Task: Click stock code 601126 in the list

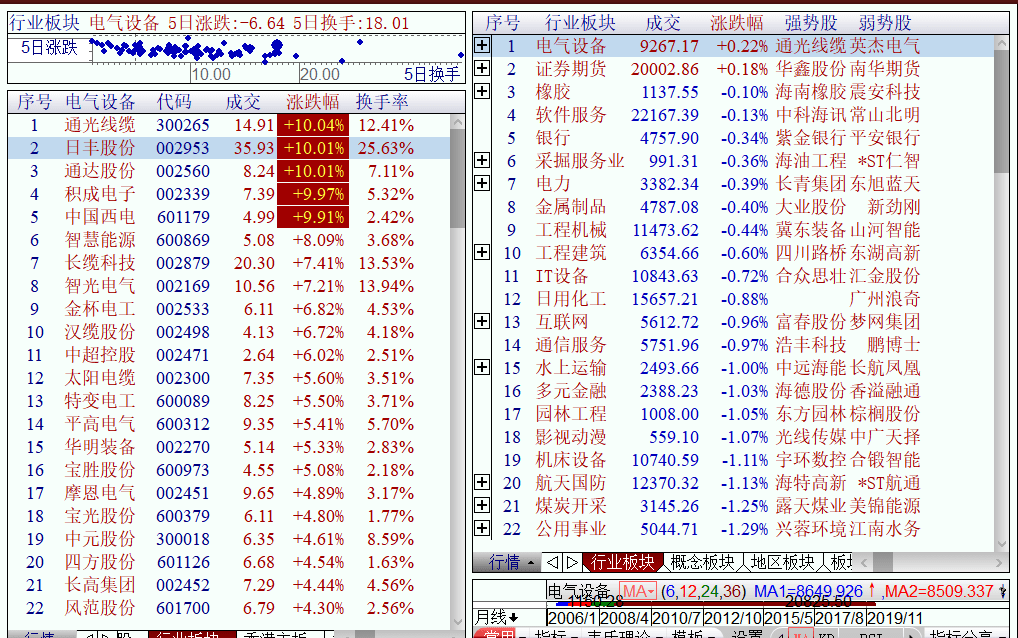Action: point(183,562)
